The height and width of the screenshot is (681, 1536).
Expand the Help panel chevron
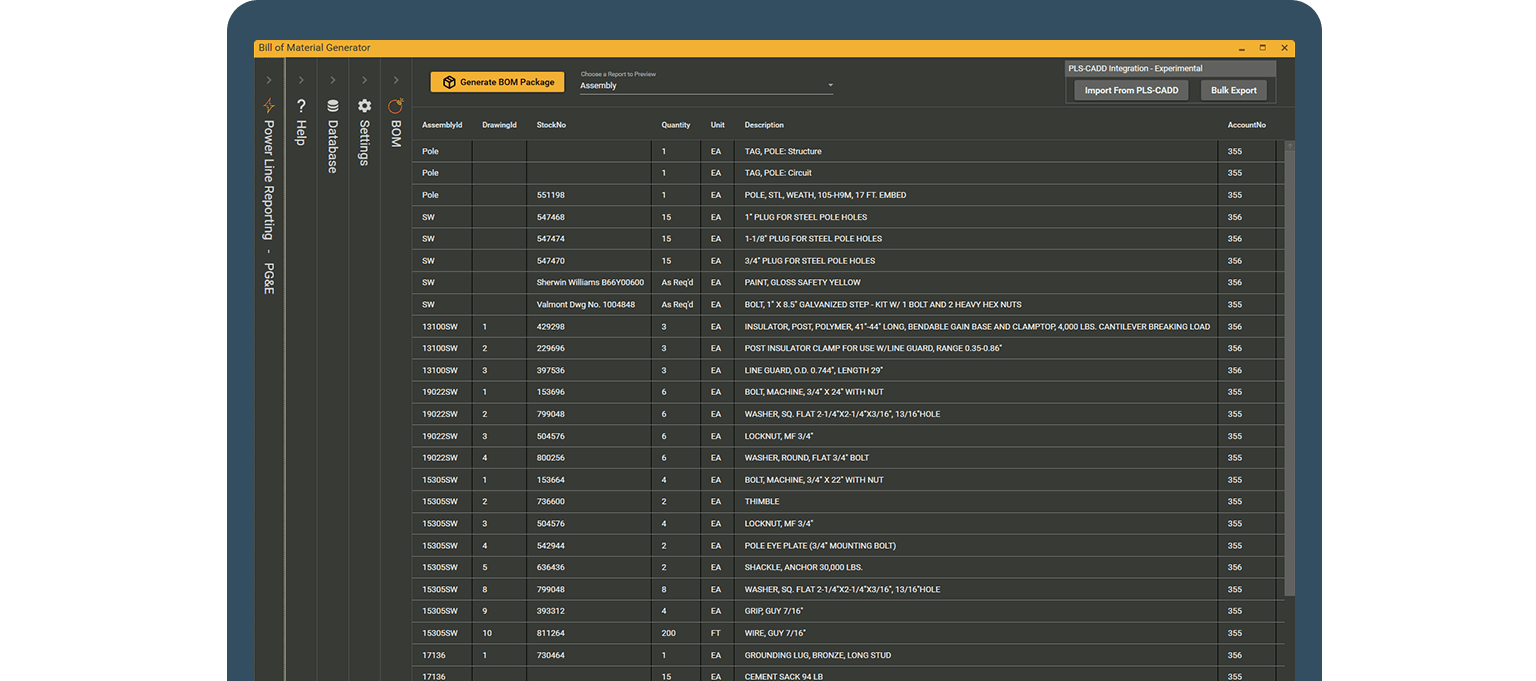tap(301, 80)
